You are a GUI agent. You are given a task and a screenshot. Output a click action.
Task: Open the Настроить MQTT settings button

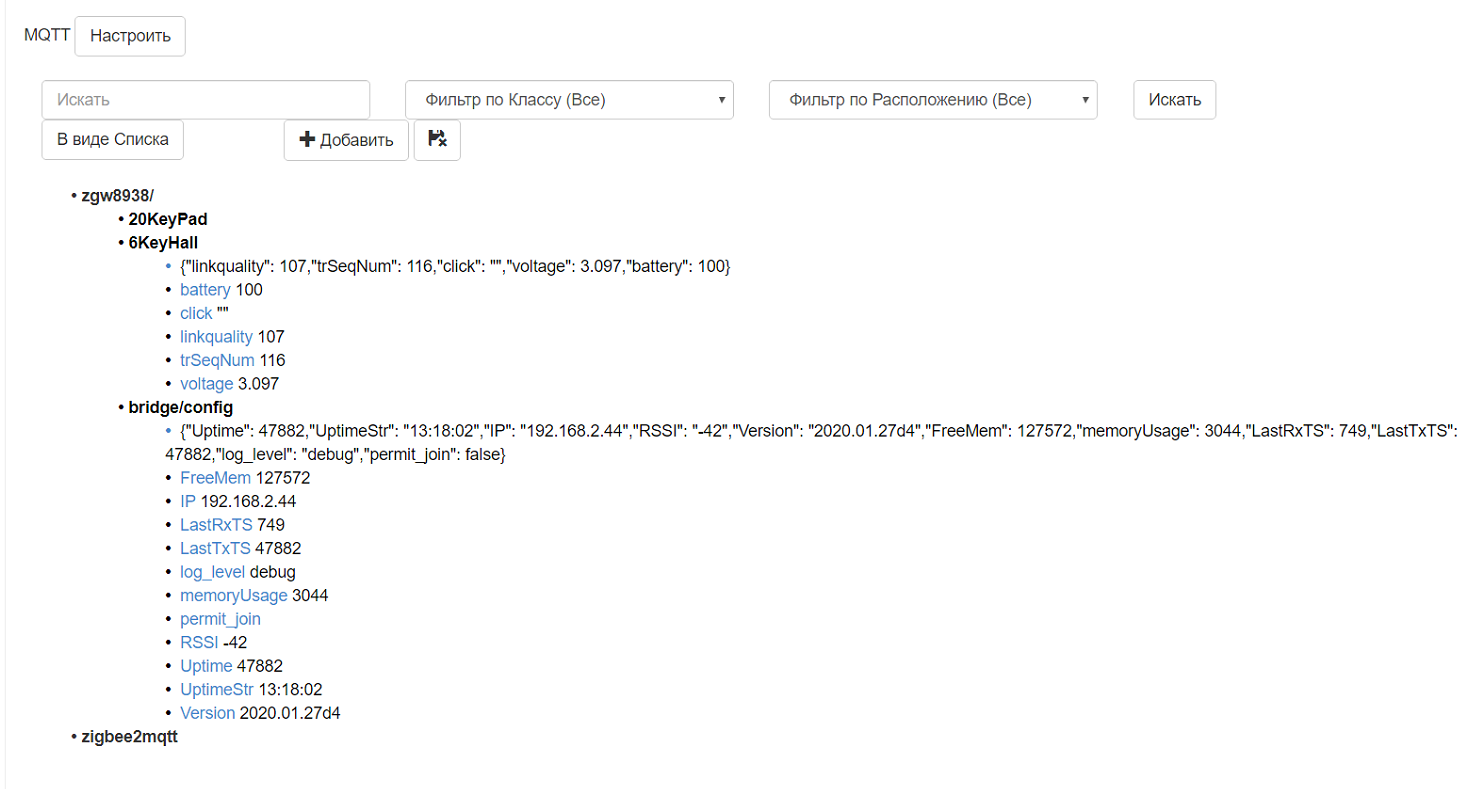click(x=130, y=36)
